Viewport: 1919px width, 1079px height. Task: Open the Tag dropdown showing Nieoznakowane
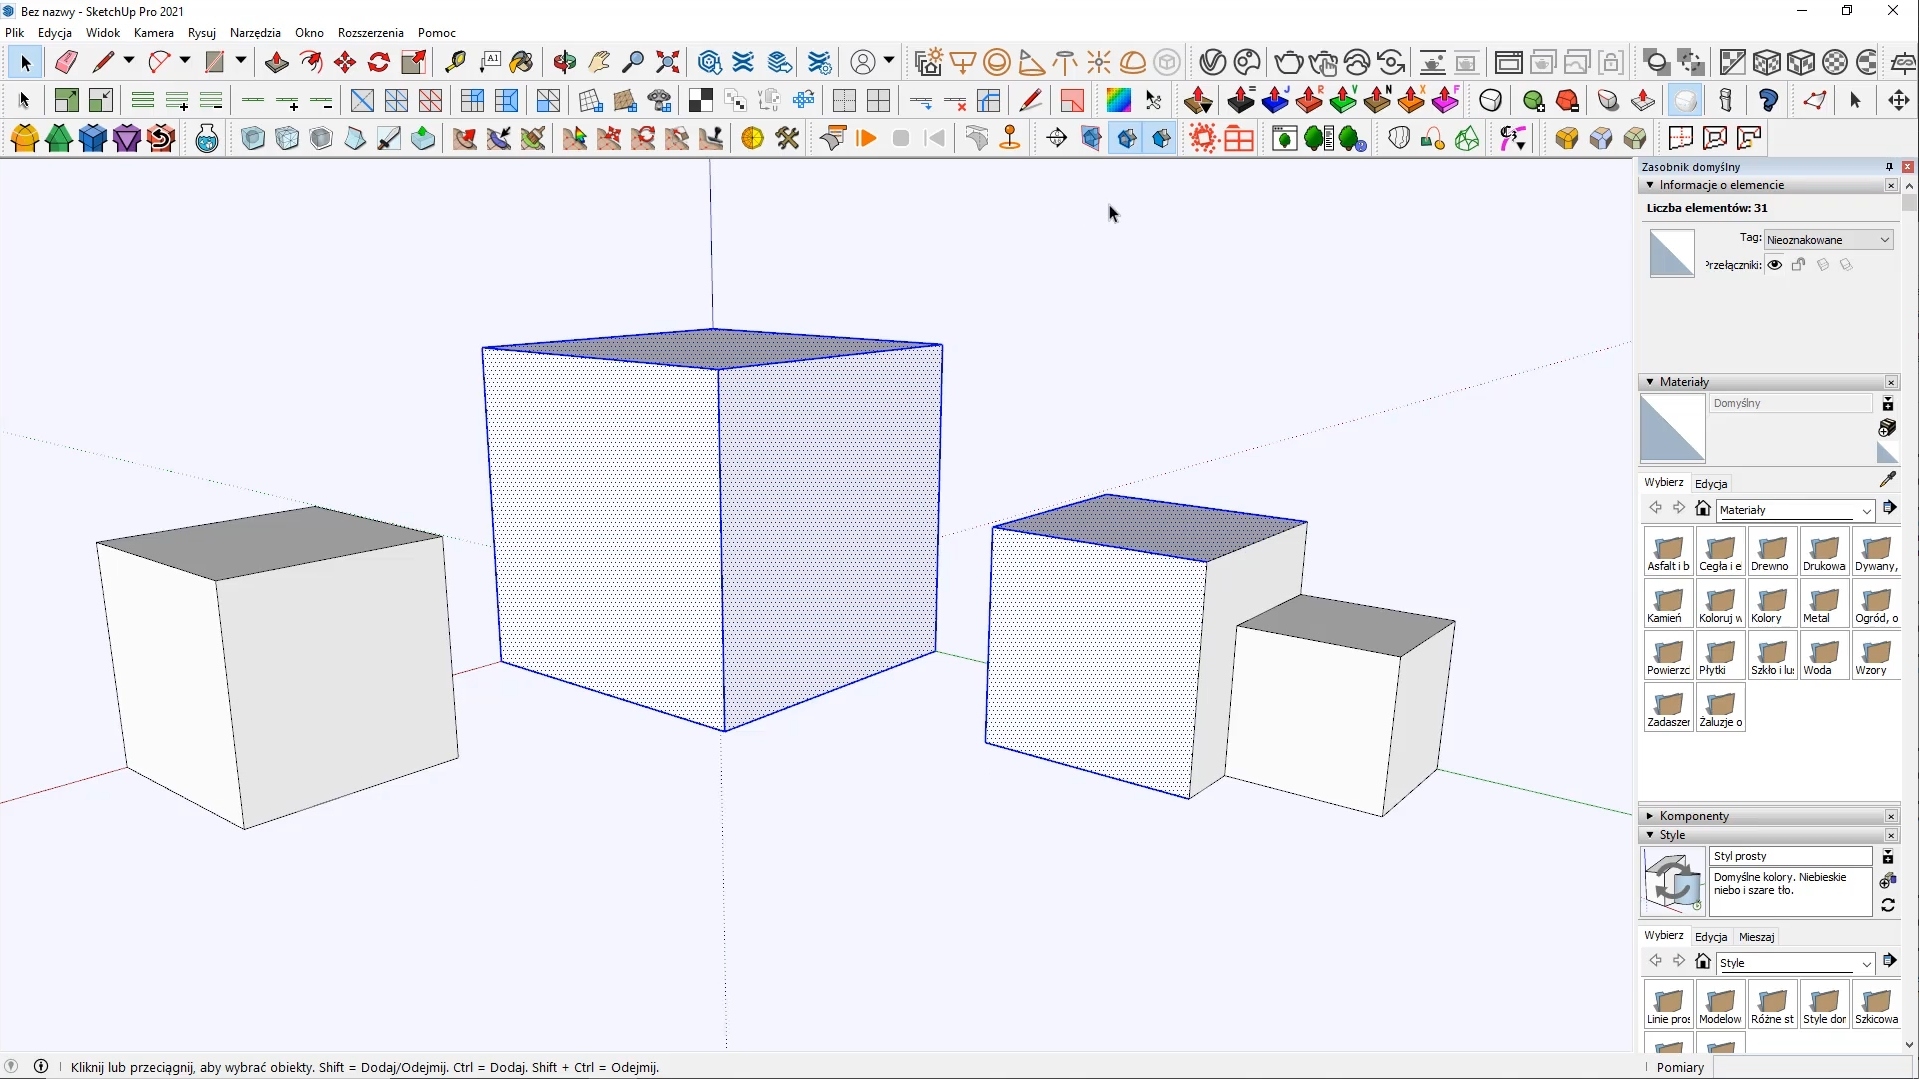click(x=1827, y=240)
